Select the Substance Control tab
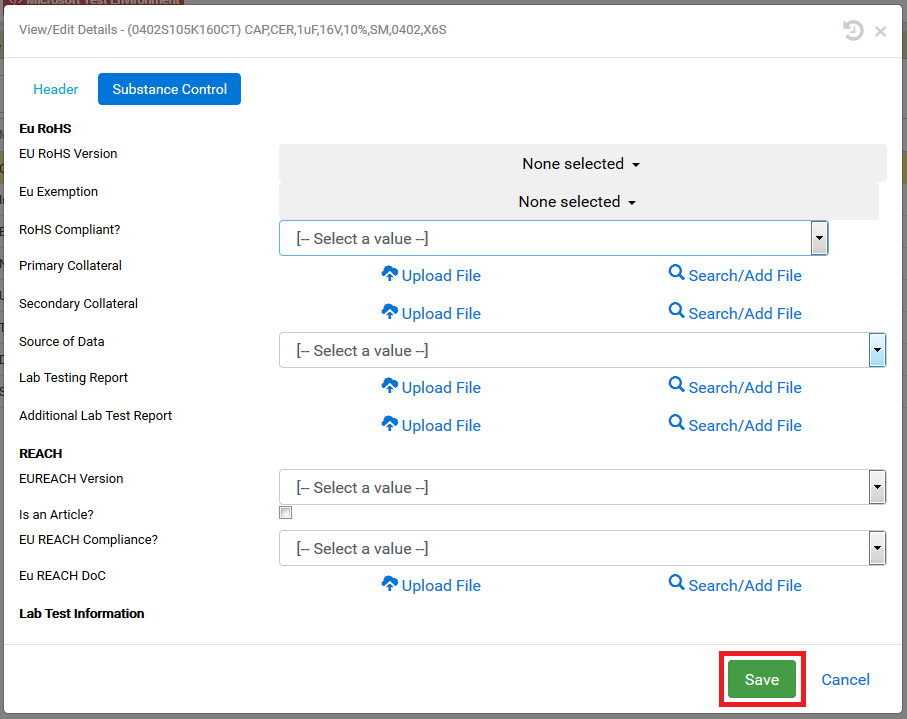 169,89
